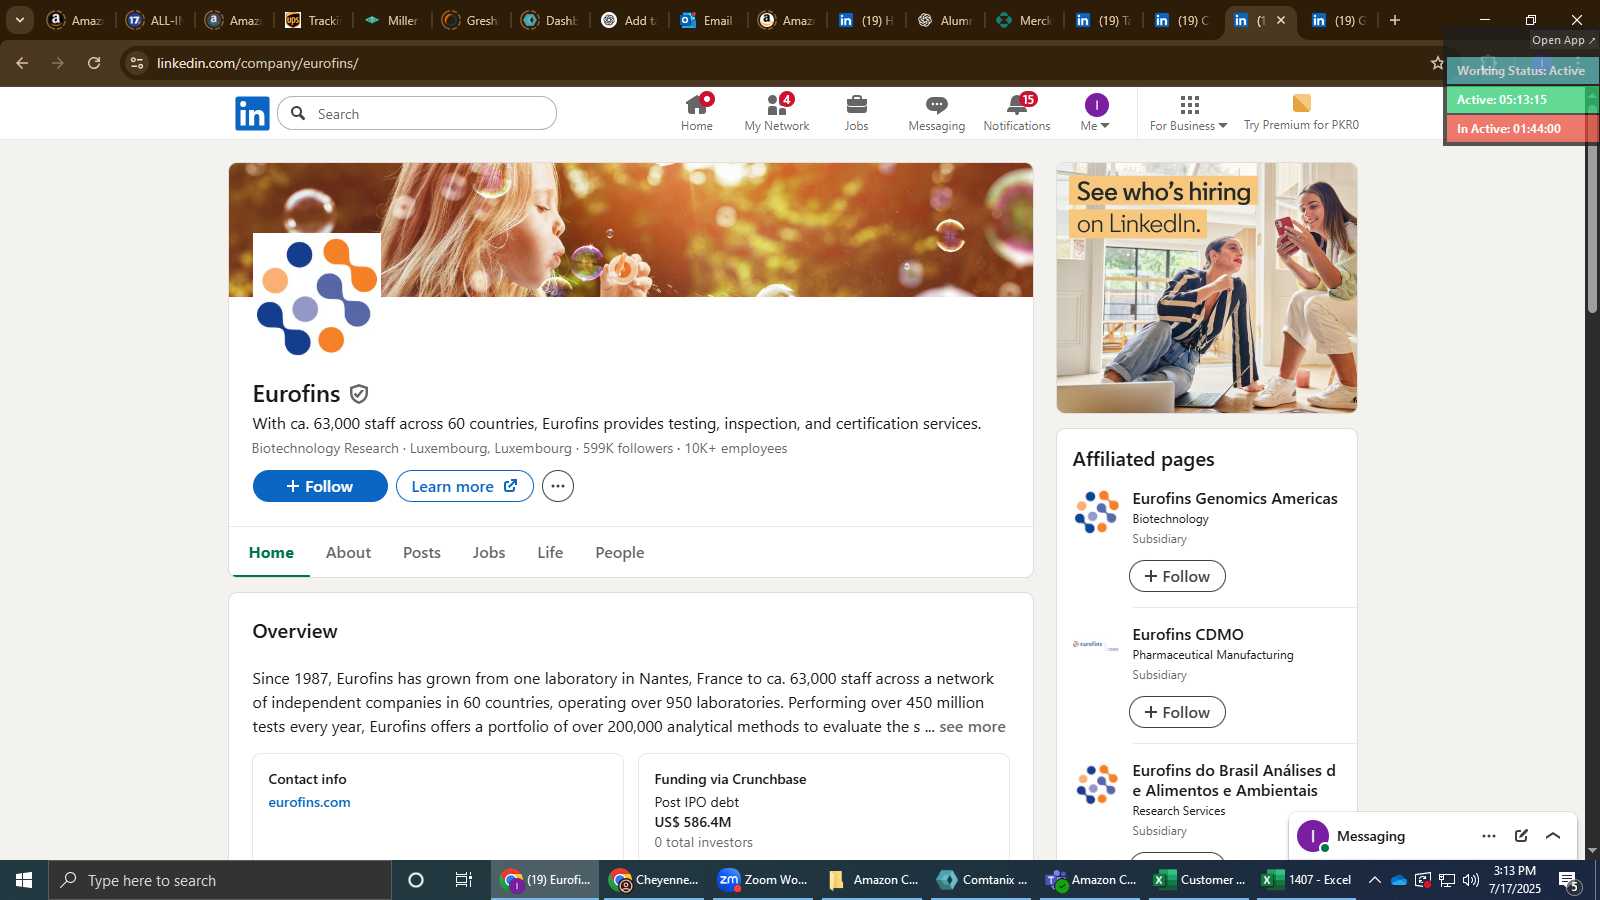Screen dimensions: 1600x900
Task: Switch to the Posts tab
Action: pos(422,552)
